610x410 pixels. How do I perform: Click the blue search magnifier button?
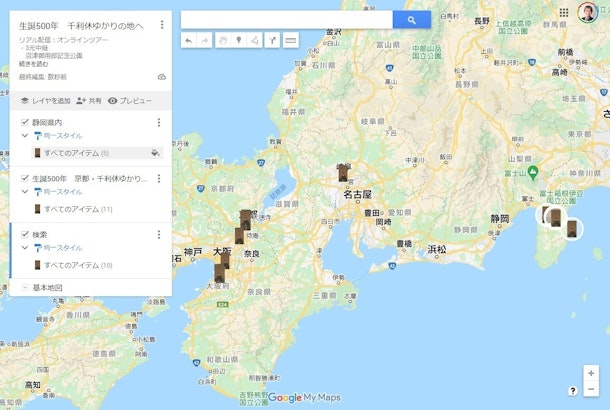point(411,19)
